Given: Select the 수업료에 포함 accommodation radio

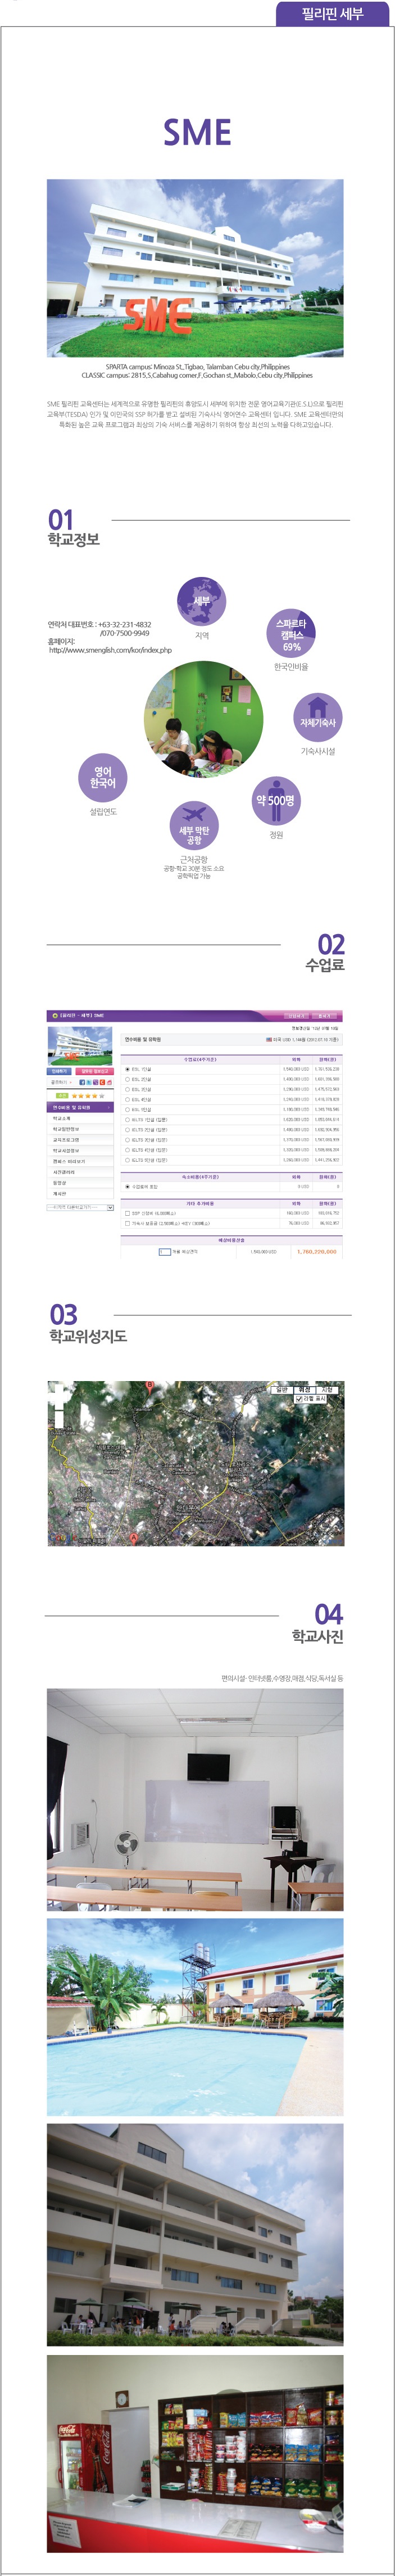Looking at the screenshot, I should 127,1186.
